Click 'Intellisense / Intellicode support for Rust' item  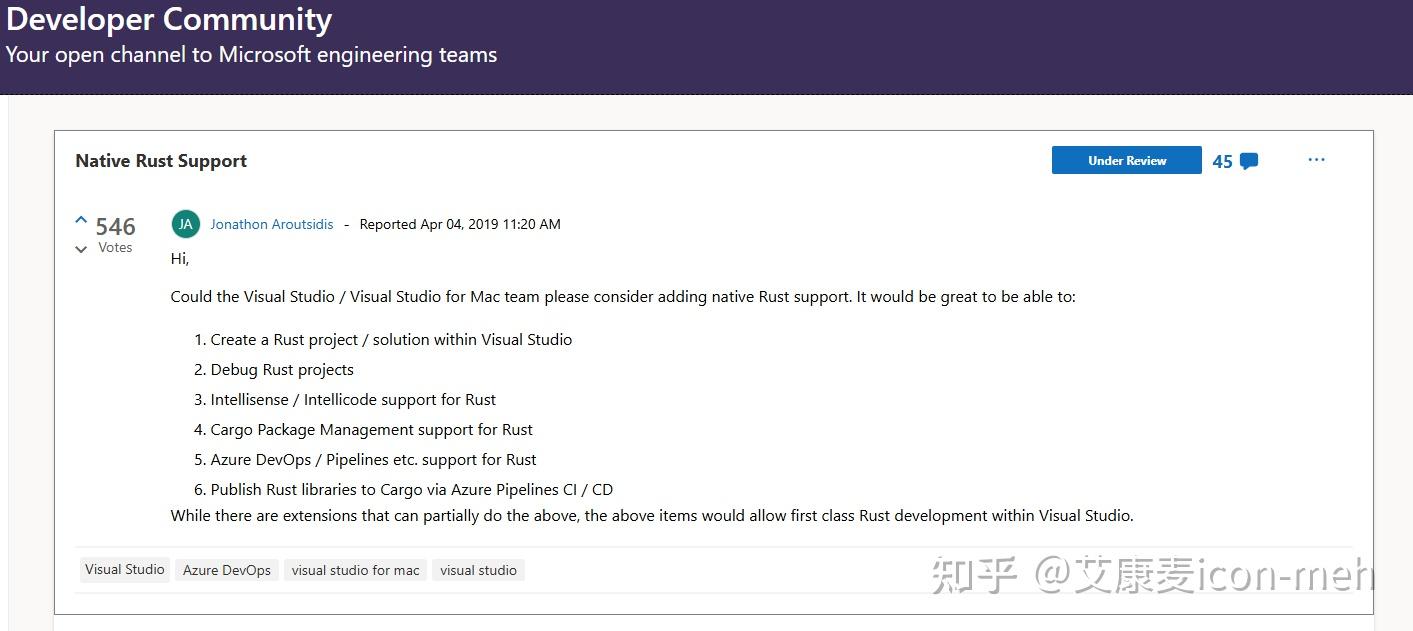pos(353,399)
